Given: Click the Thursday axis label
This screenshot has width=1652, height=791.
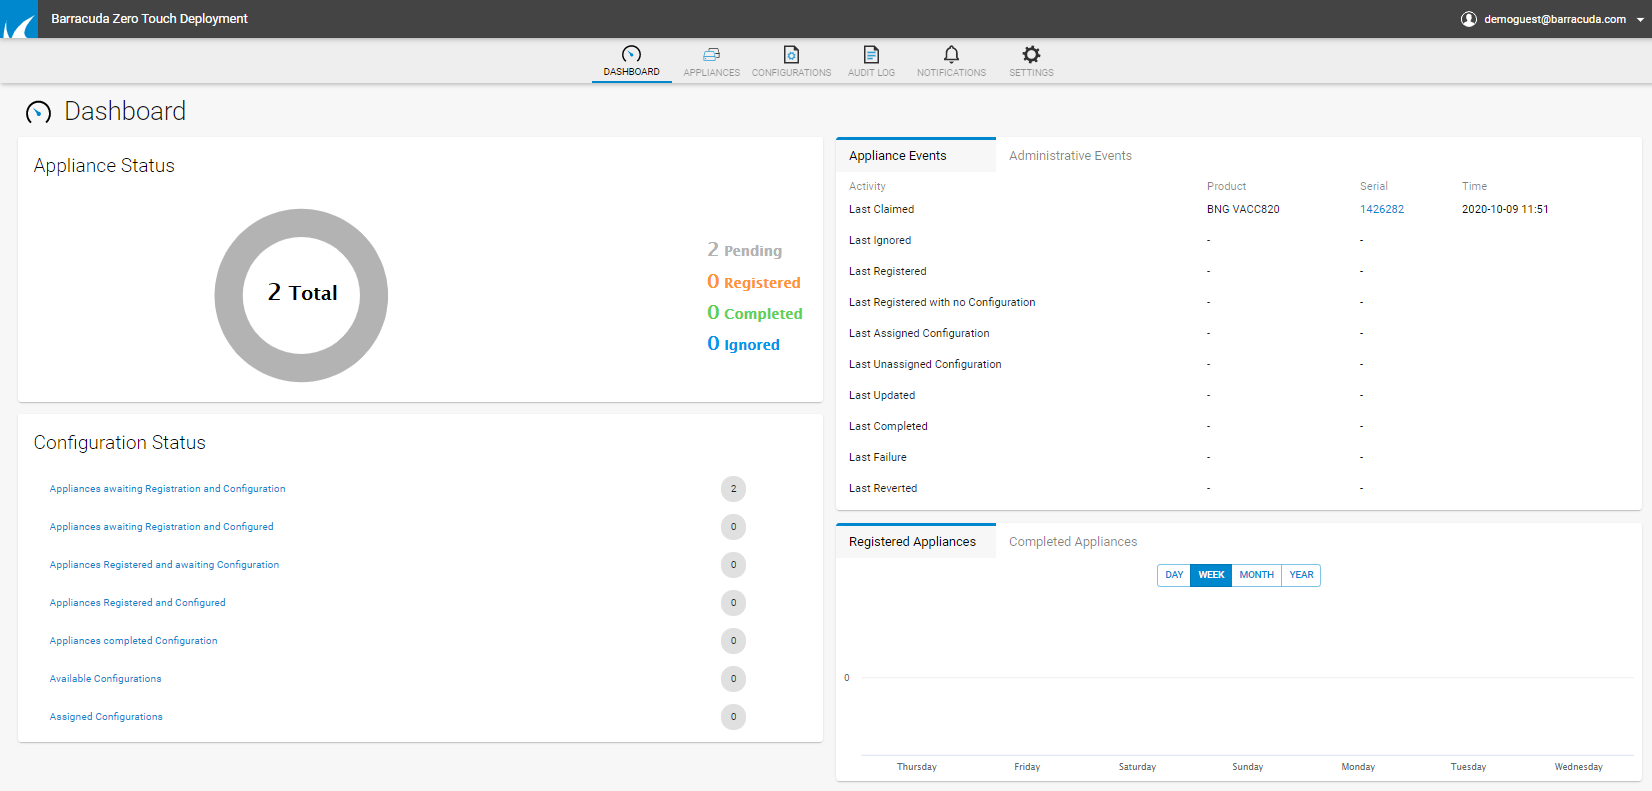Looking at the screenshot, I should [916, 767].
